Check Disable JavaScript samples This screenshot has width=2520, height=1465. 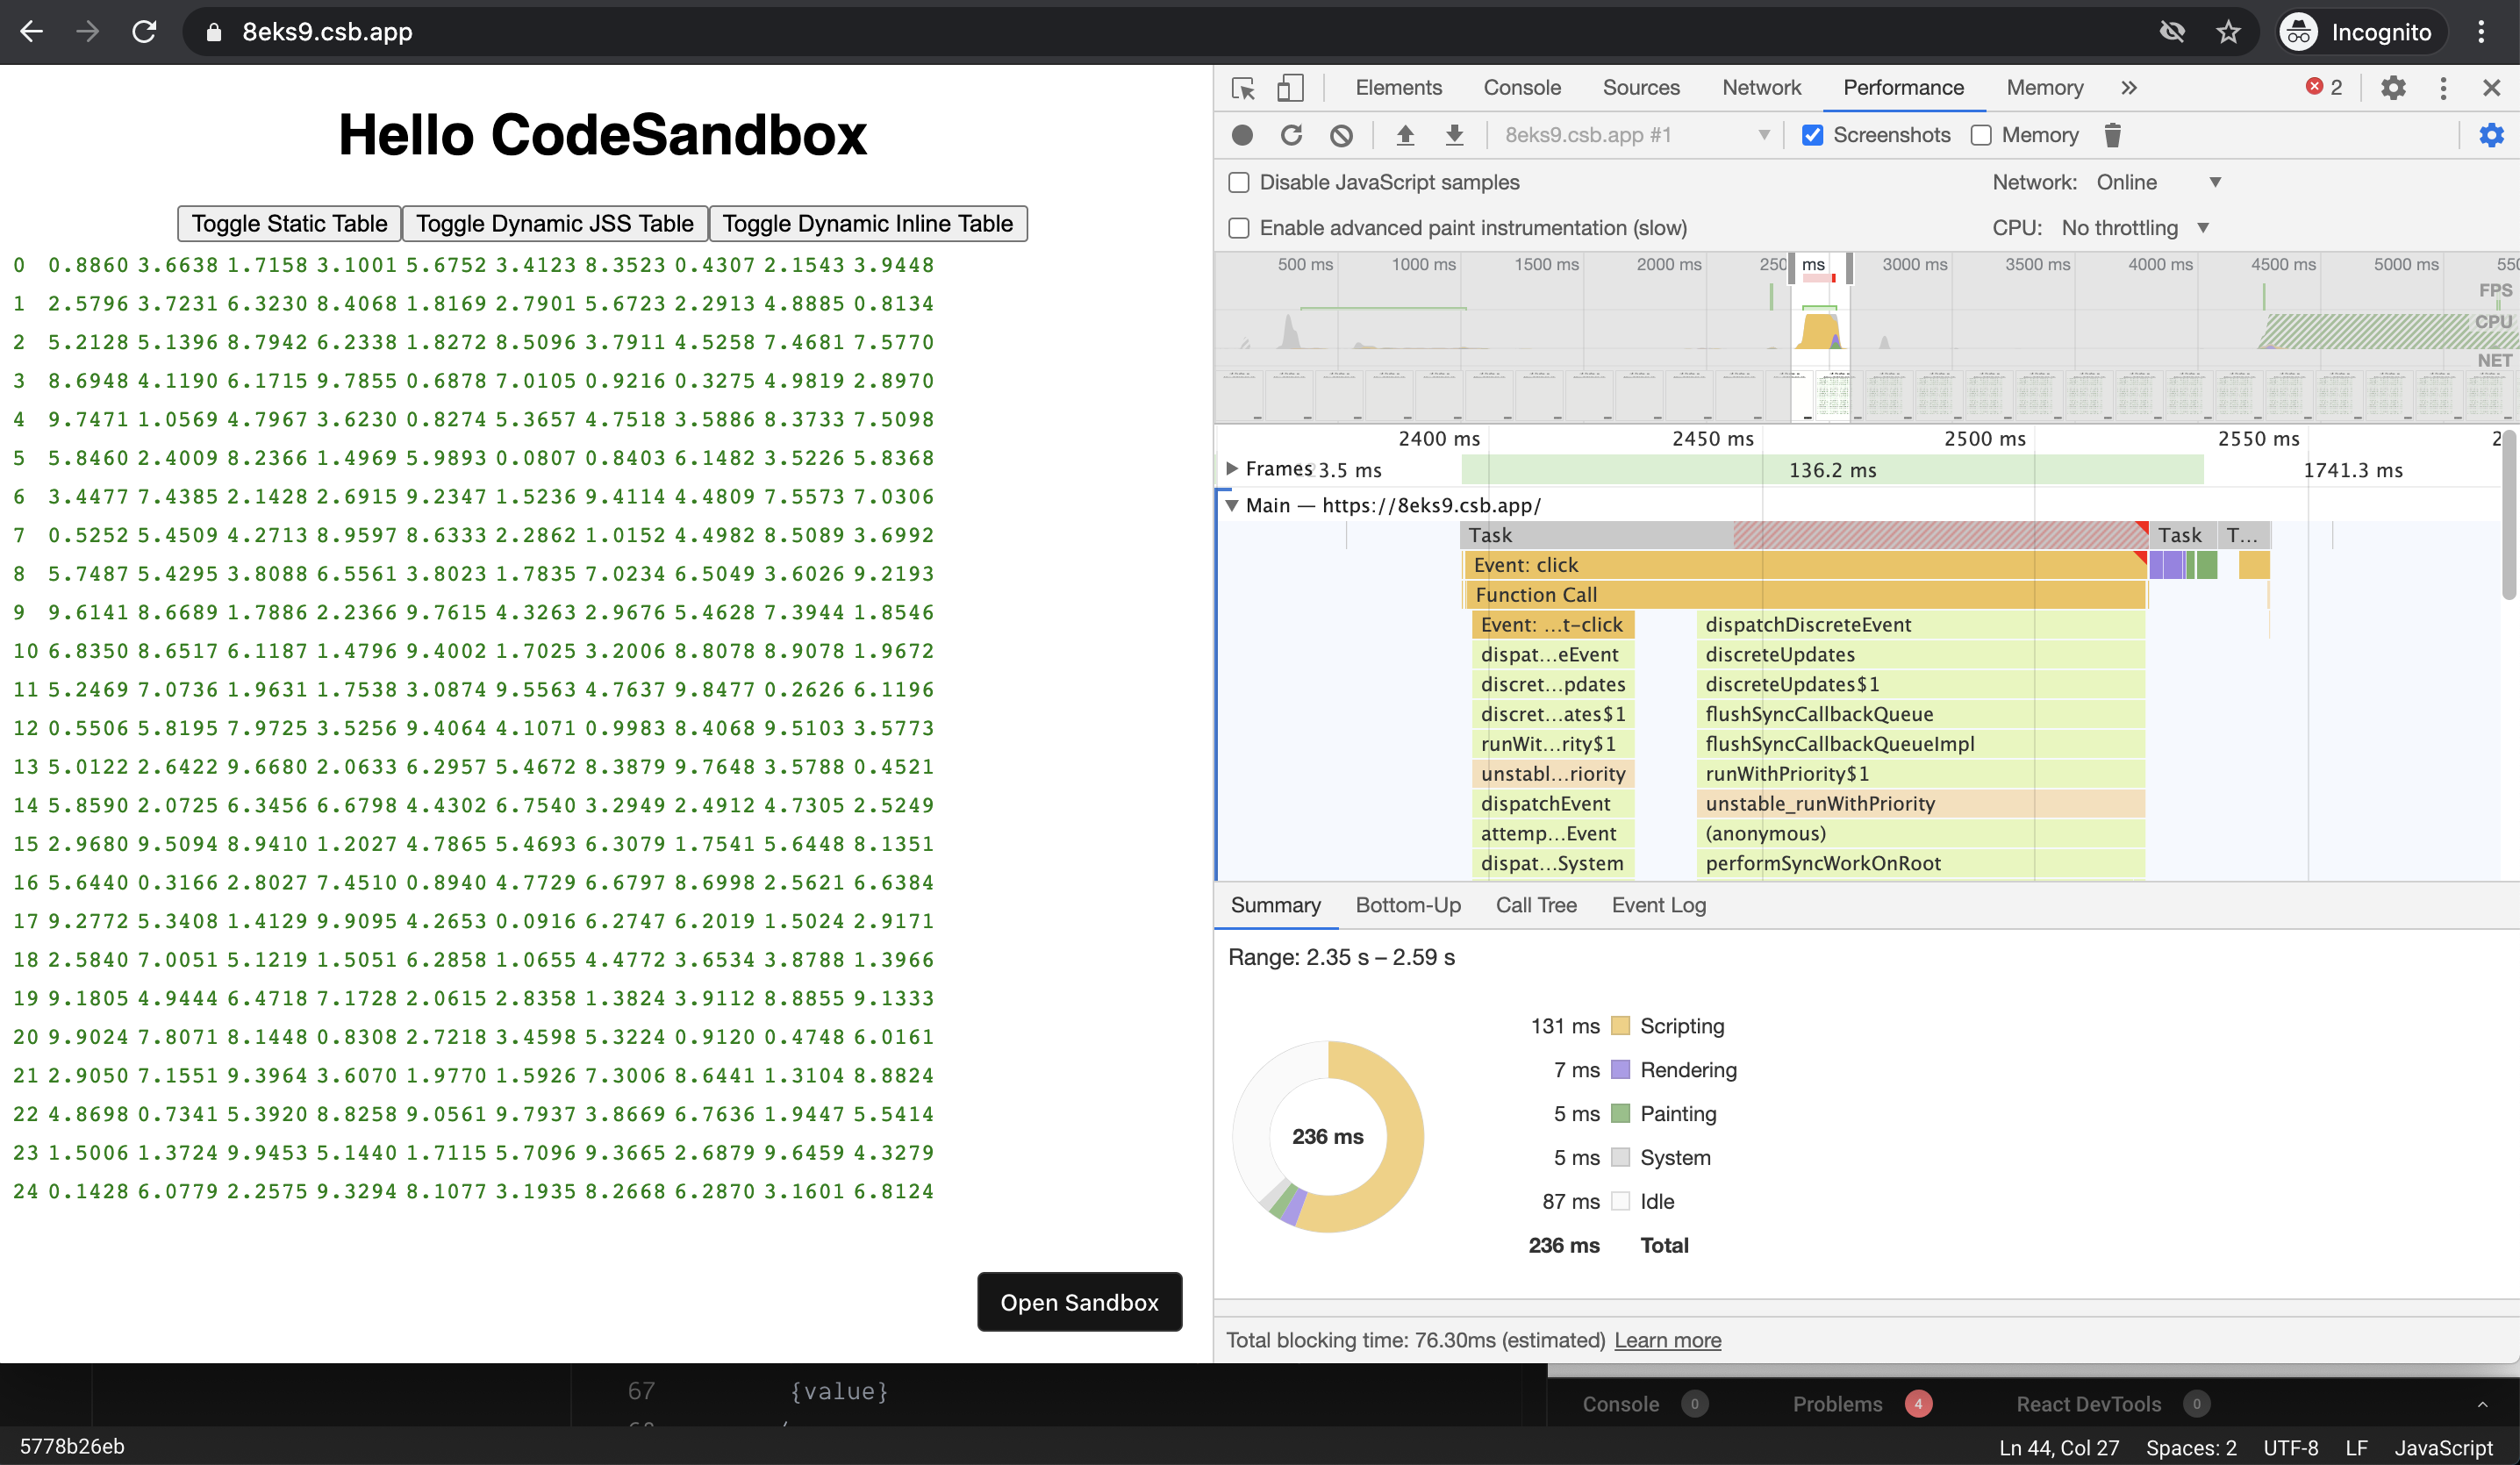pyautogui.click(x=1238, y=182)
